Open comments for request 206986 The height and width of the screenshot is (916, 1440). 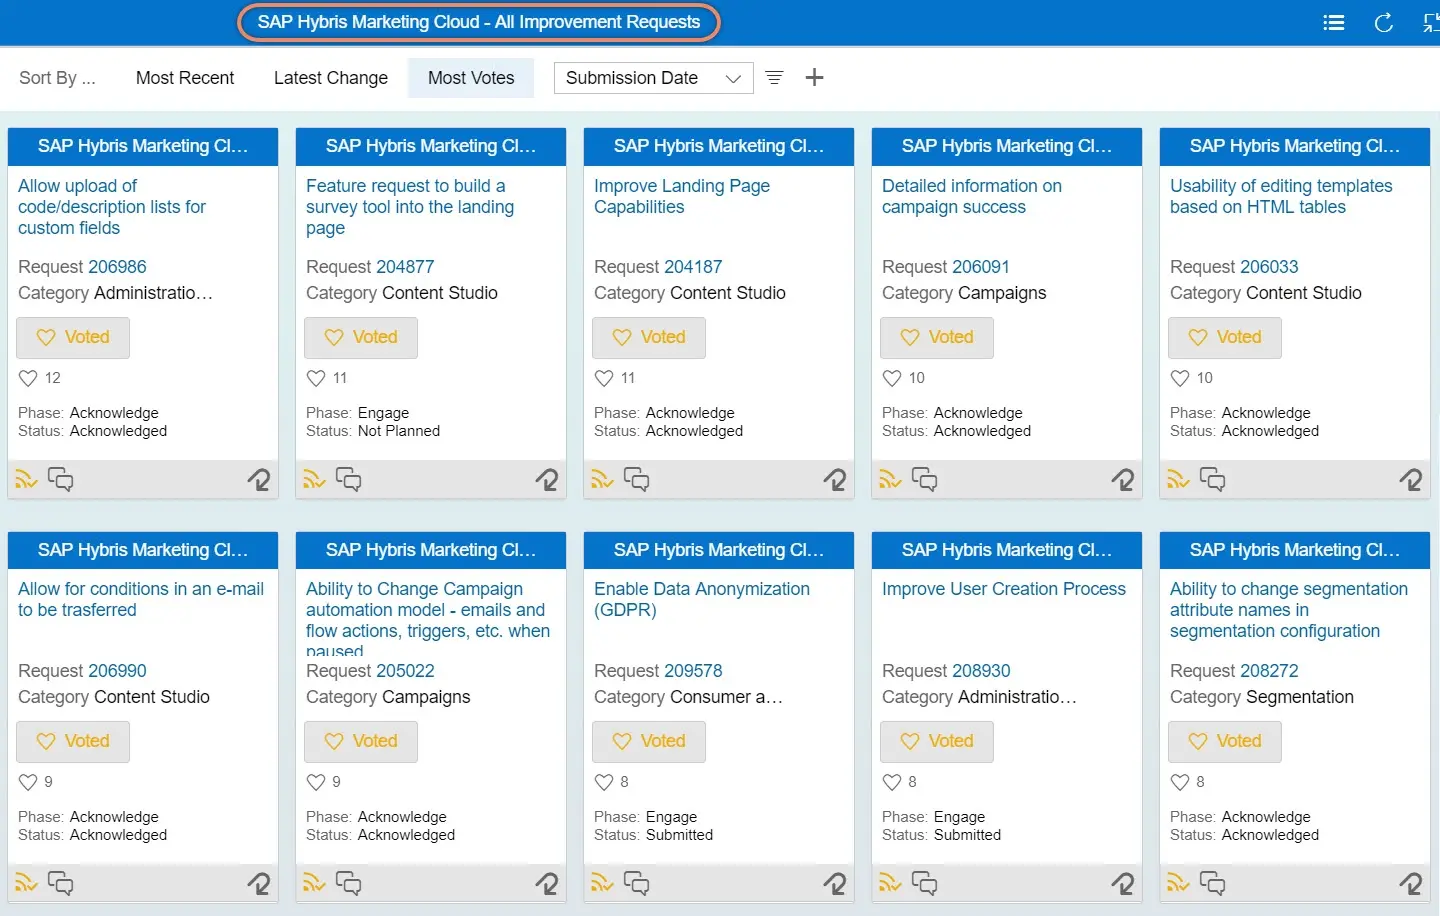(60, 480)
